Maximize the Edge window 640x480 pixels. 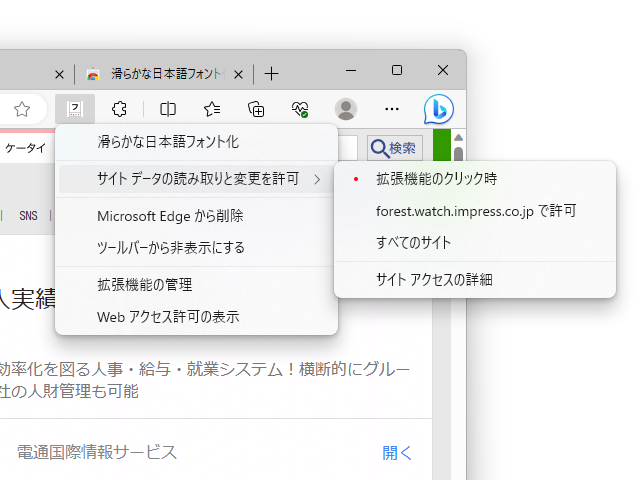[397, 70]
